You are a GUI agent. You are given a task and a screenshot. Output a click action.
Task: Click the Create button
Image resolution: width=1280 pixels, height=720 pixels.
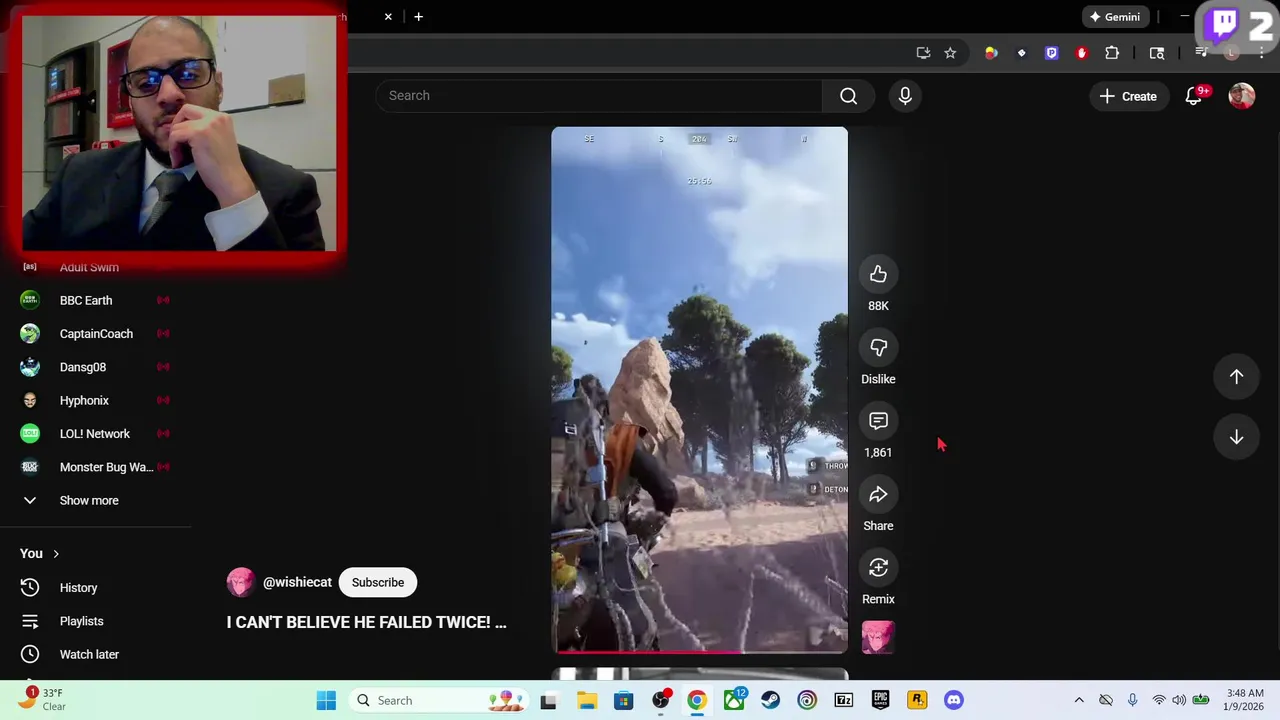pos(1128,96)
